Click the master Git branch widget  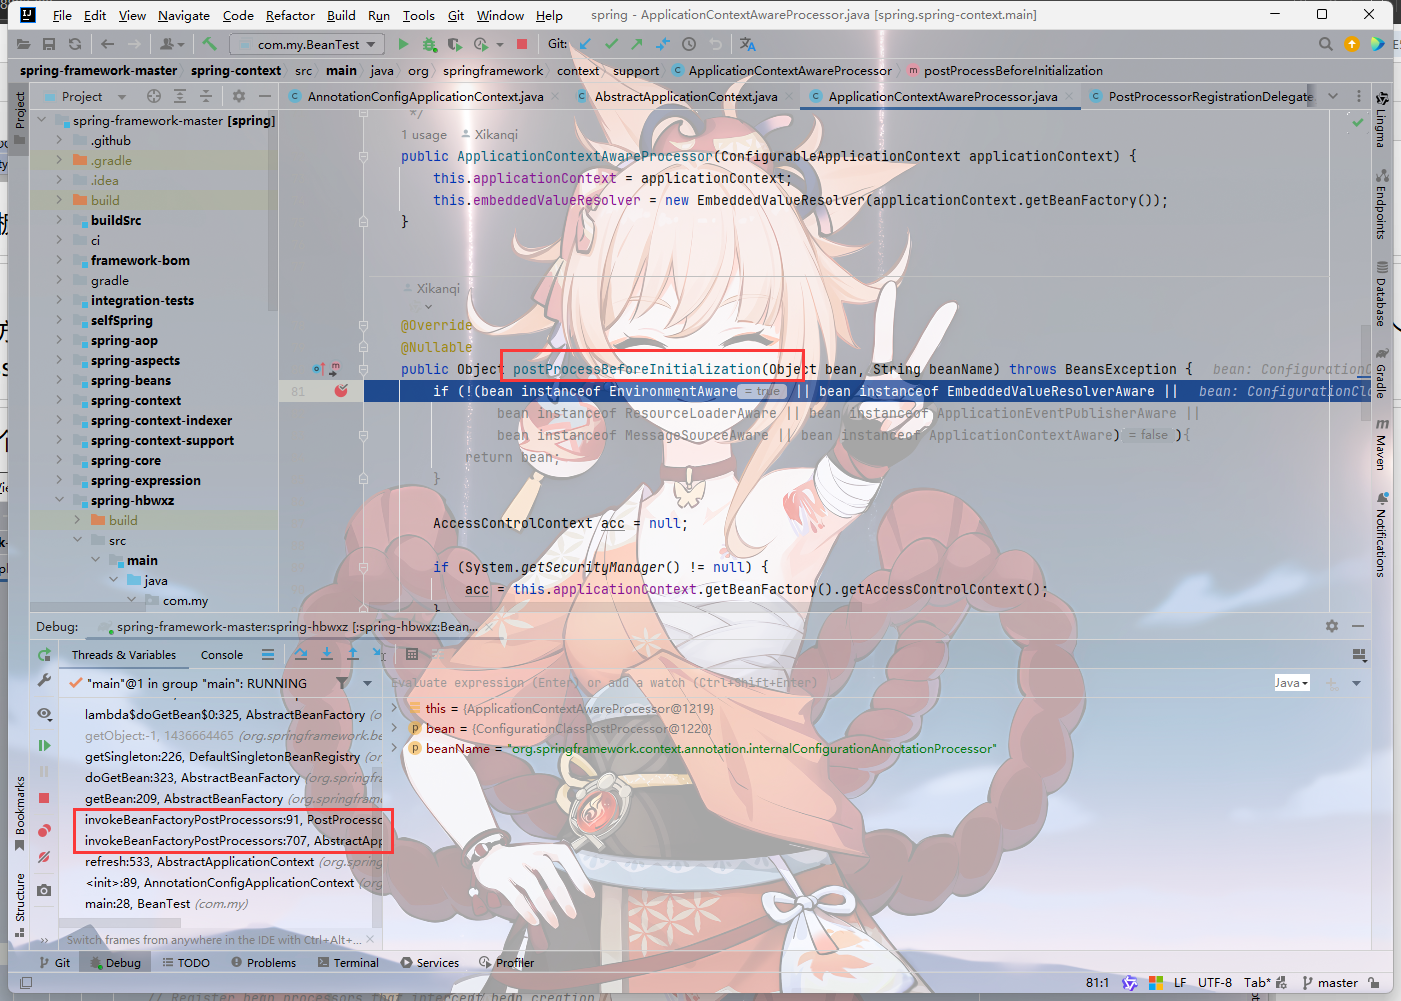coord(1330,982)
